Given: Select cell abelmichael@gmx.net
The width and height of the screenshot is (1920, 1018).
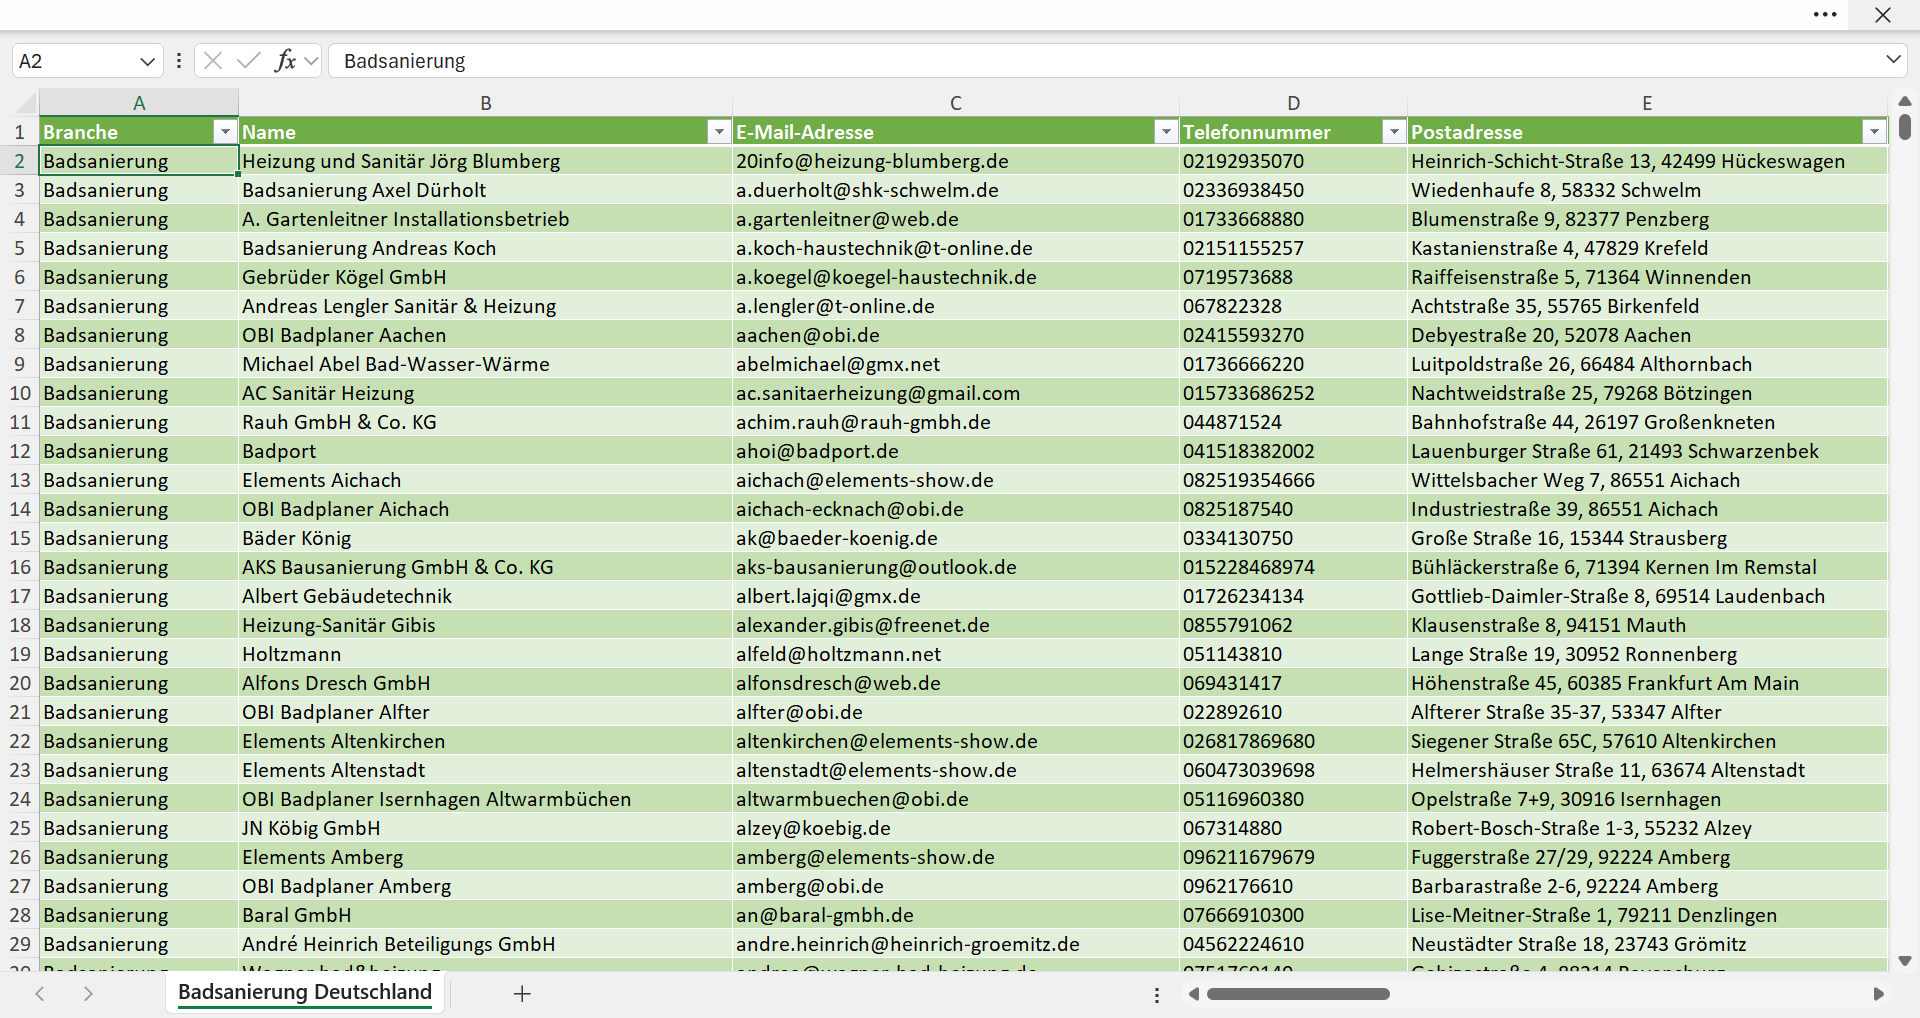Looking at the screenshot, I should 956,364.
